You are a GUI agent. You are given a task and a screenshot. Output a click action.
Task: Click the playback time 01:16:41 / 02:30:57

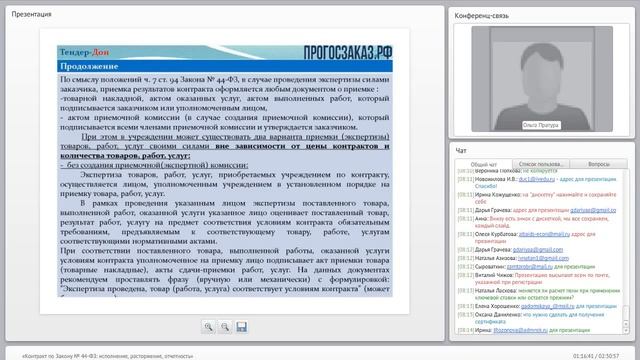pyautogui.click(x=596, y=356)
